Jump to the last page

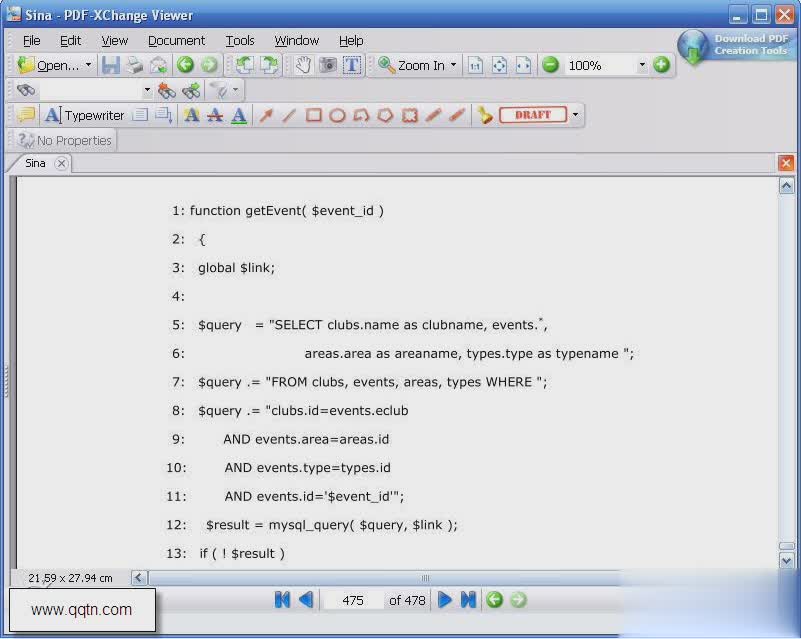pyautogui.click(x=468, y=600)
